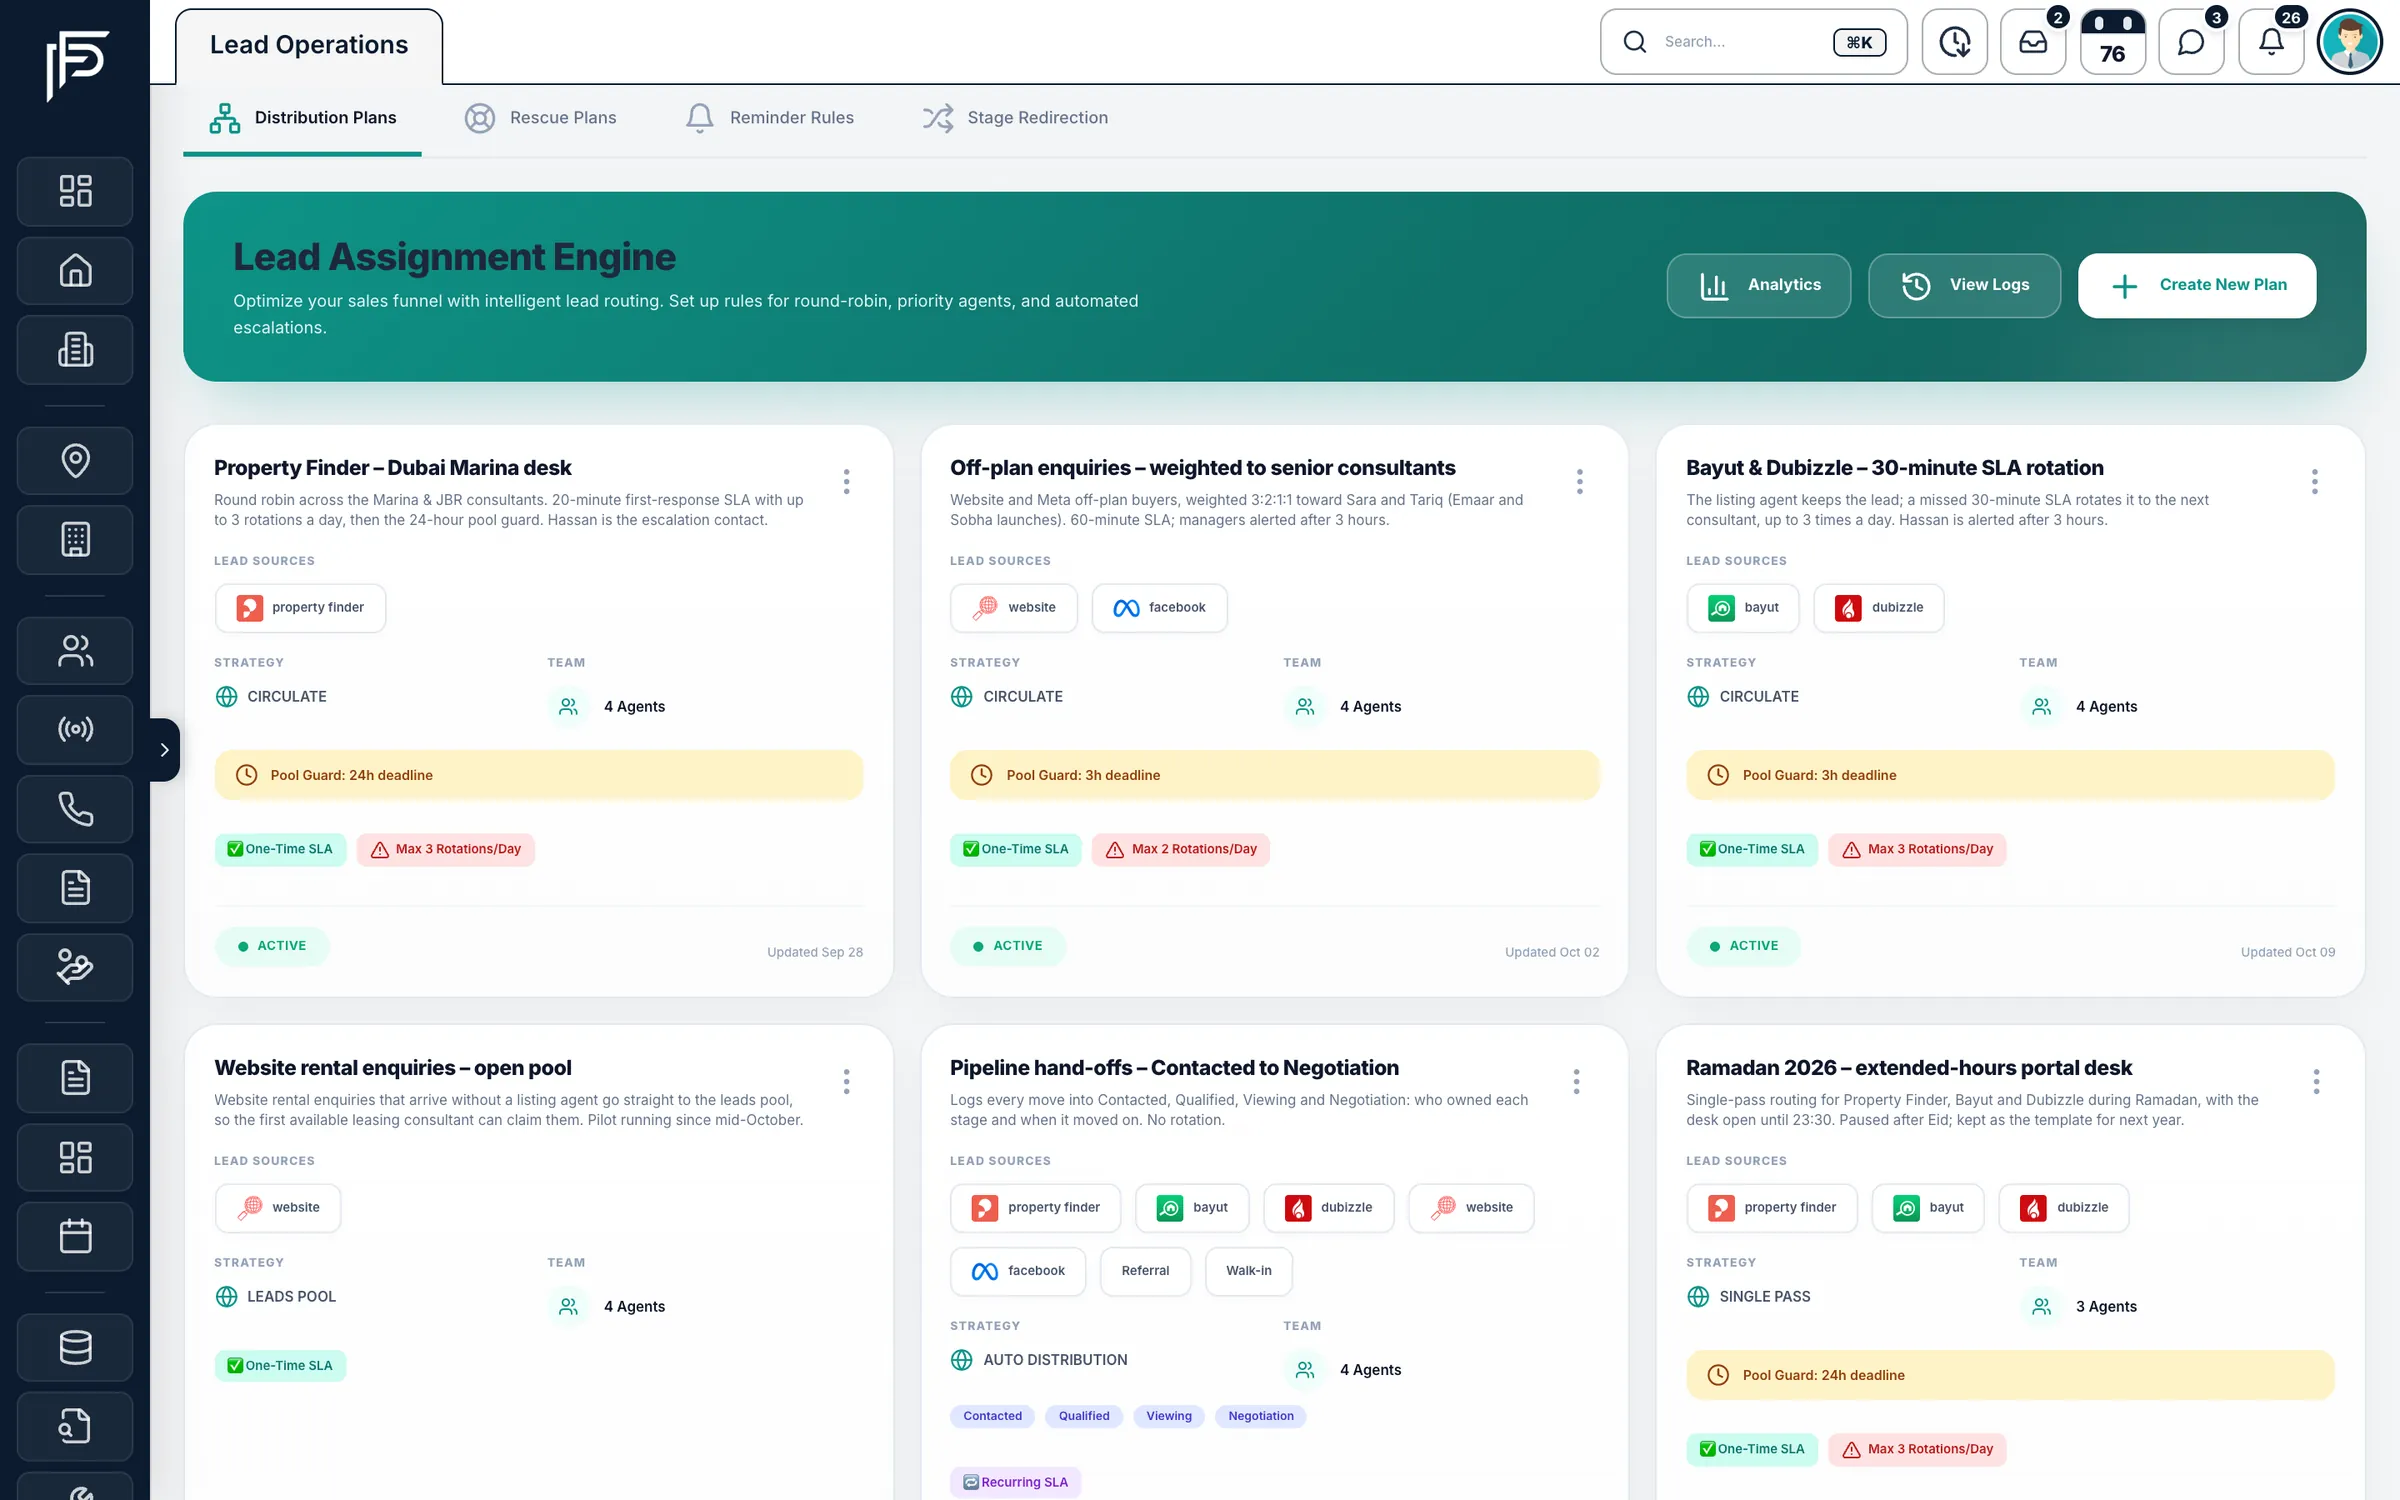Open the map pin location icon
The width and height of the screenshot is (2400, 1500).
click(75, 460)
